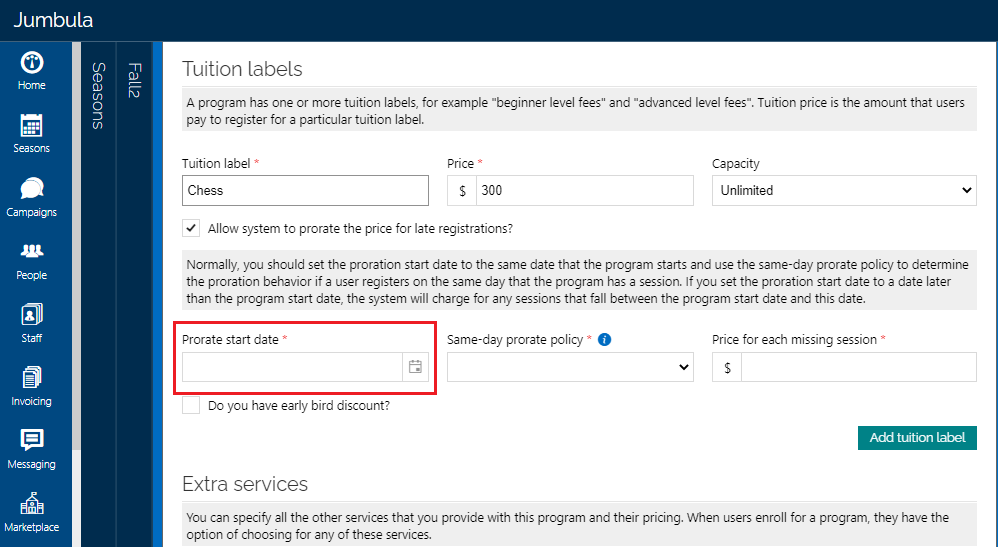Viewport: 998px width, 547px height.
Task: Switch to the vertical Seasons tab
Action: 98,96
